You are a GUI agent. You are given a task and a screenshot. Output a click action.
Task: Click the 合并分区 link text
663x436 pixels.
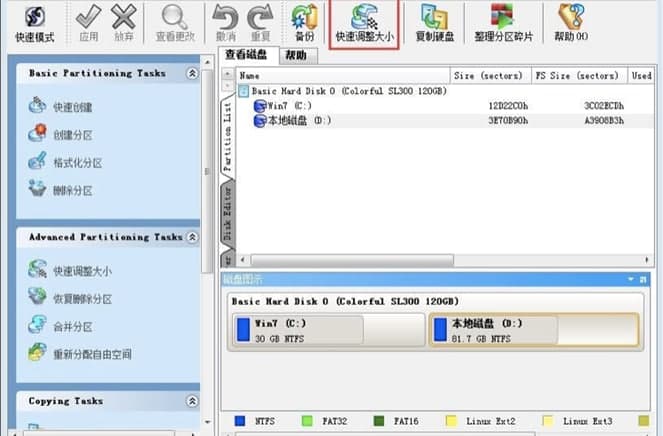click(73, 326)
